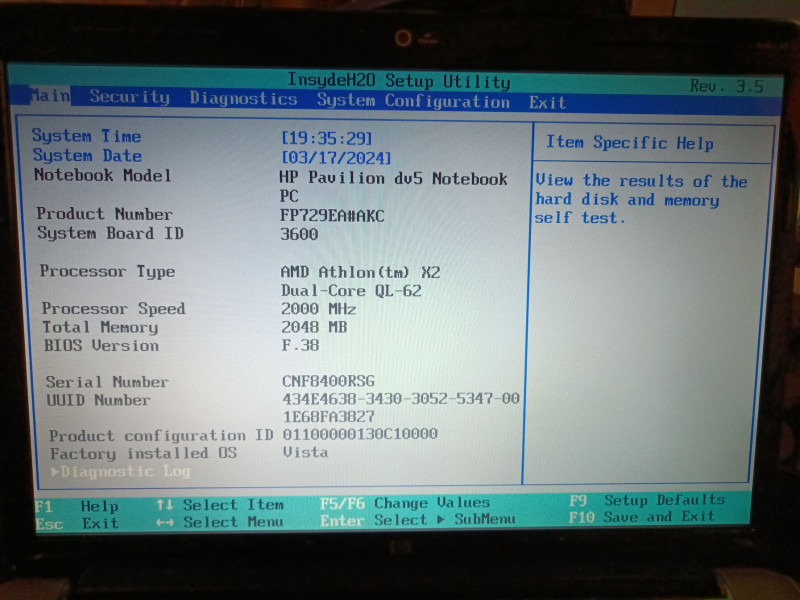Screen dimensions: 800x600
Task: Click the HP Pavilion dv5 Notebook text
Action: click(393, 178)
